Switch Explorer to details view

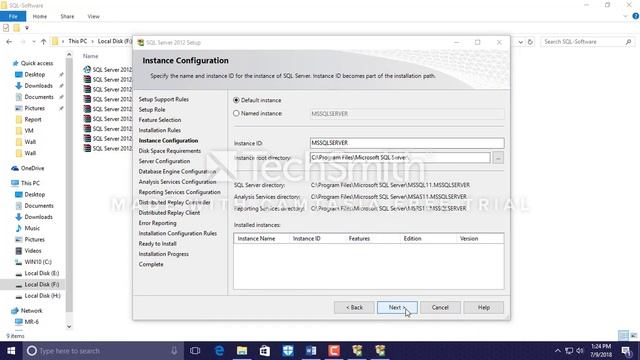click(x=623, y=336)
